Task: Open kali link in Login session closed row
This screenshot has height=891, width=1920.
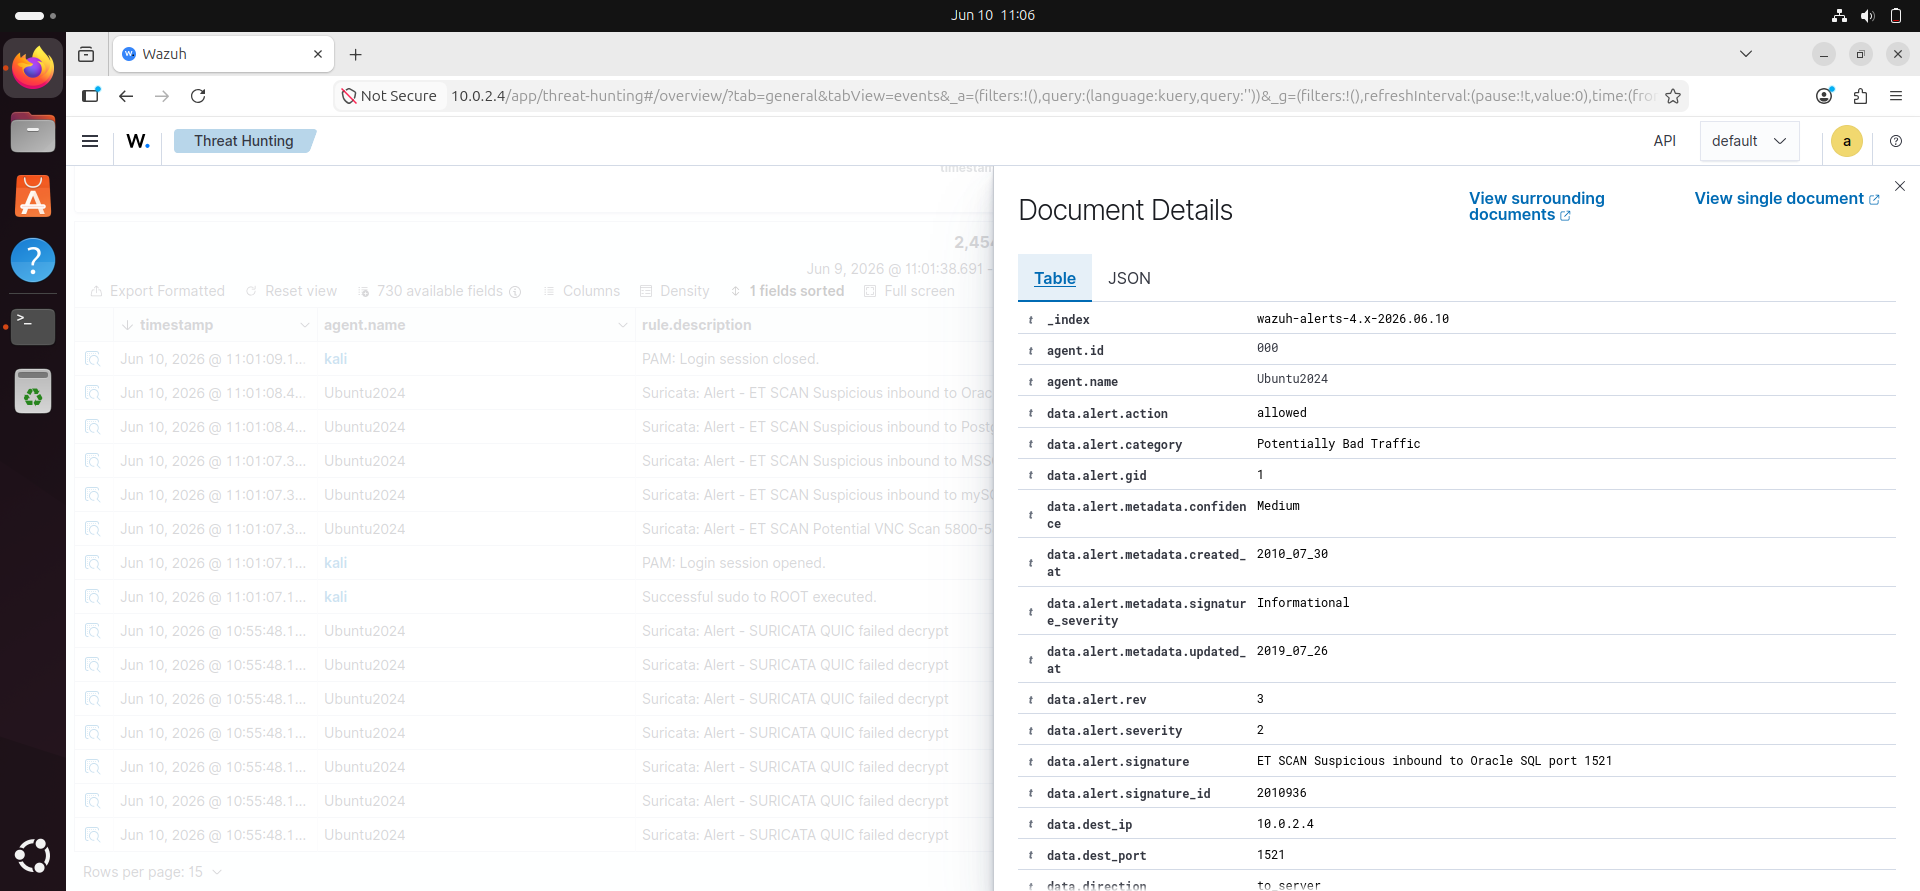Action: [335, 359]
